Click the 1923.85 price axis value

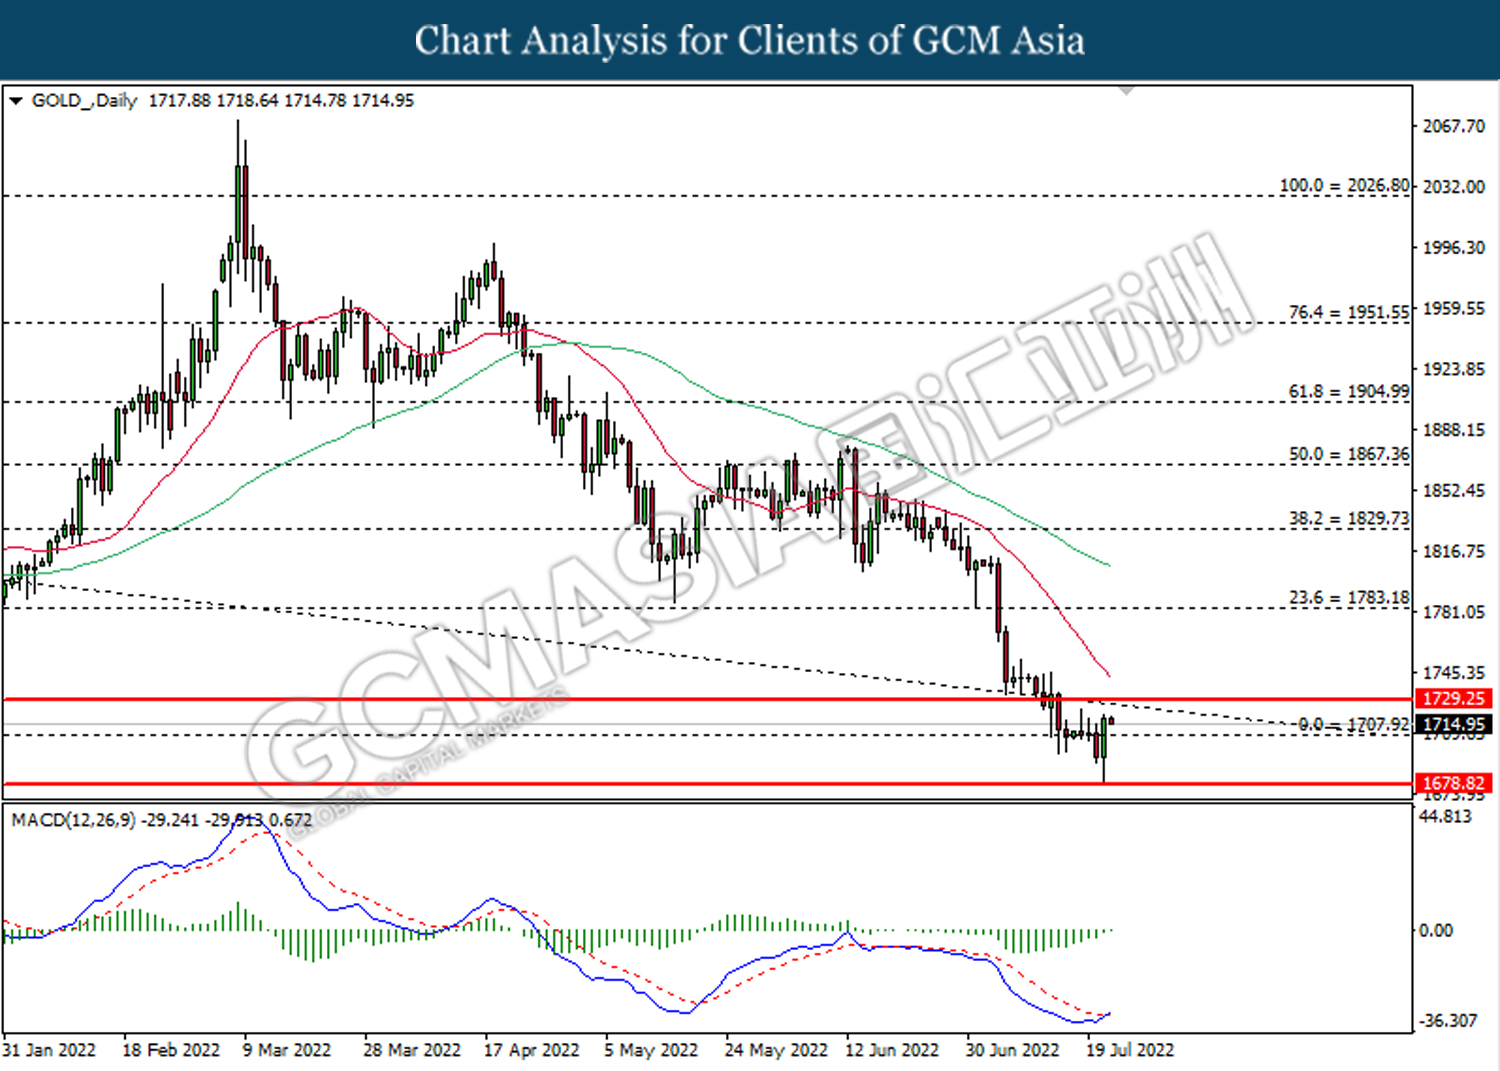[x=1454, y=369]
